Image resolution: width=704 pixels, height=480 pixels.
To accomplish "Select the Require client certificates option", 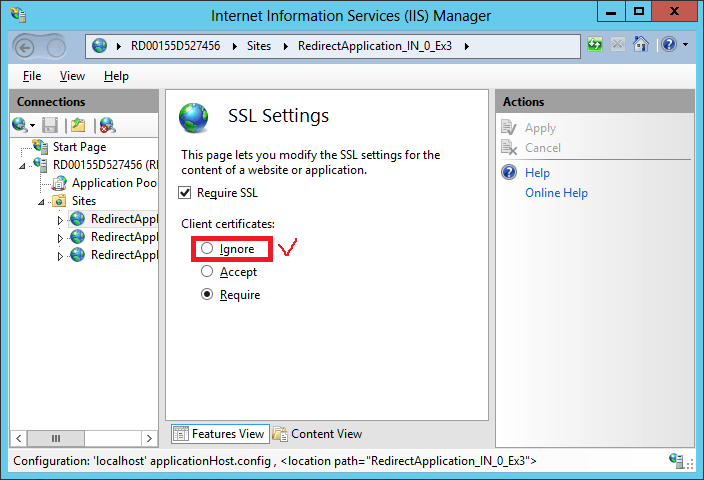I will 206,295.
